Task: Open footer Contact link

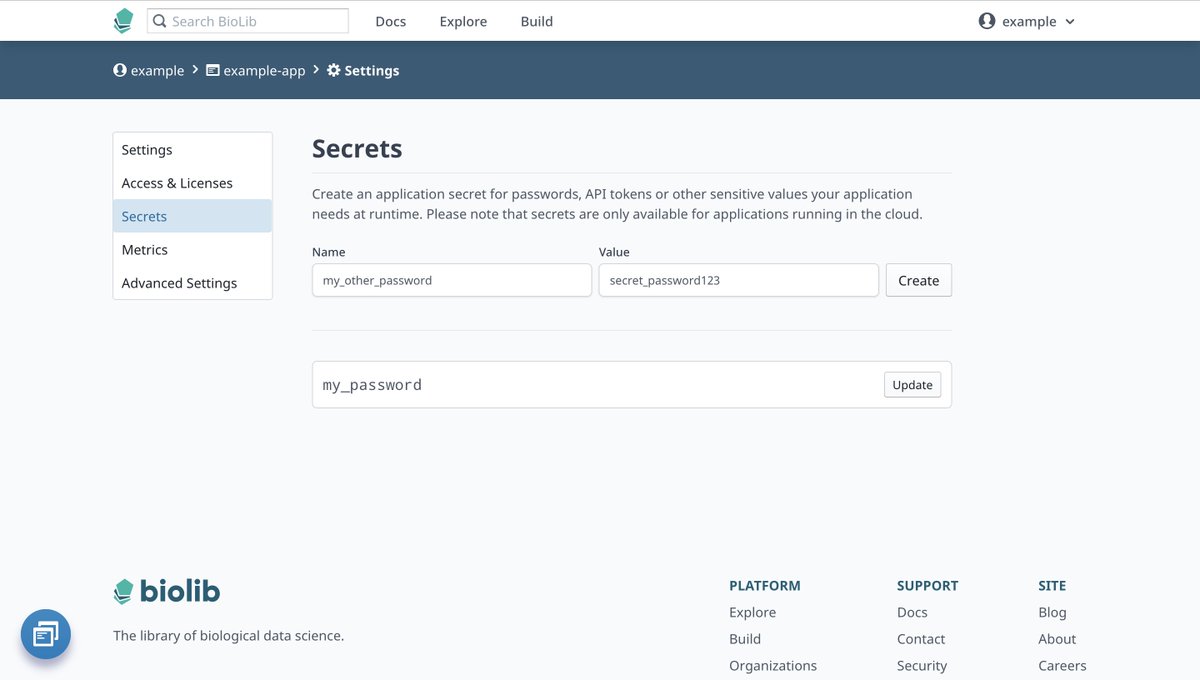Action: pos(921,639)
